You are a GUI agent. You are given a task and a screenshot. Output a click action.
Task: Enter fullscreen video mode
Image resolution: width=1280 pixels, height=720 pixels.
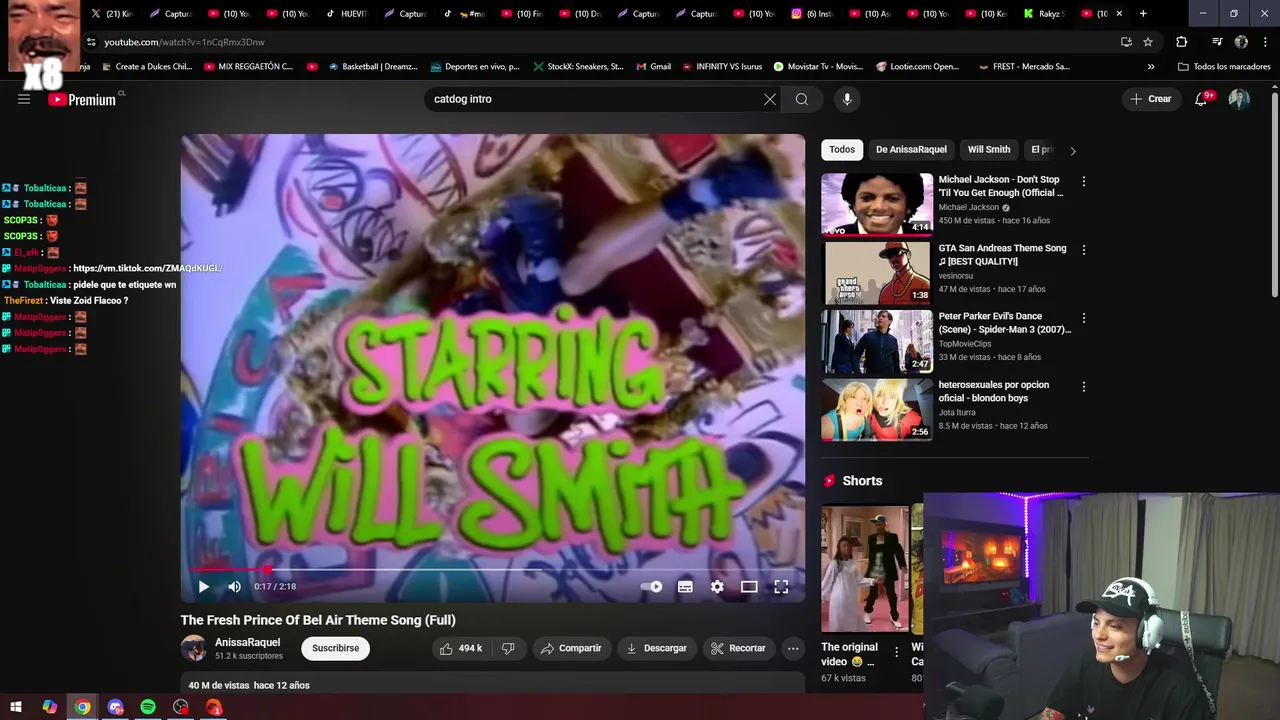tap(781, 587)
